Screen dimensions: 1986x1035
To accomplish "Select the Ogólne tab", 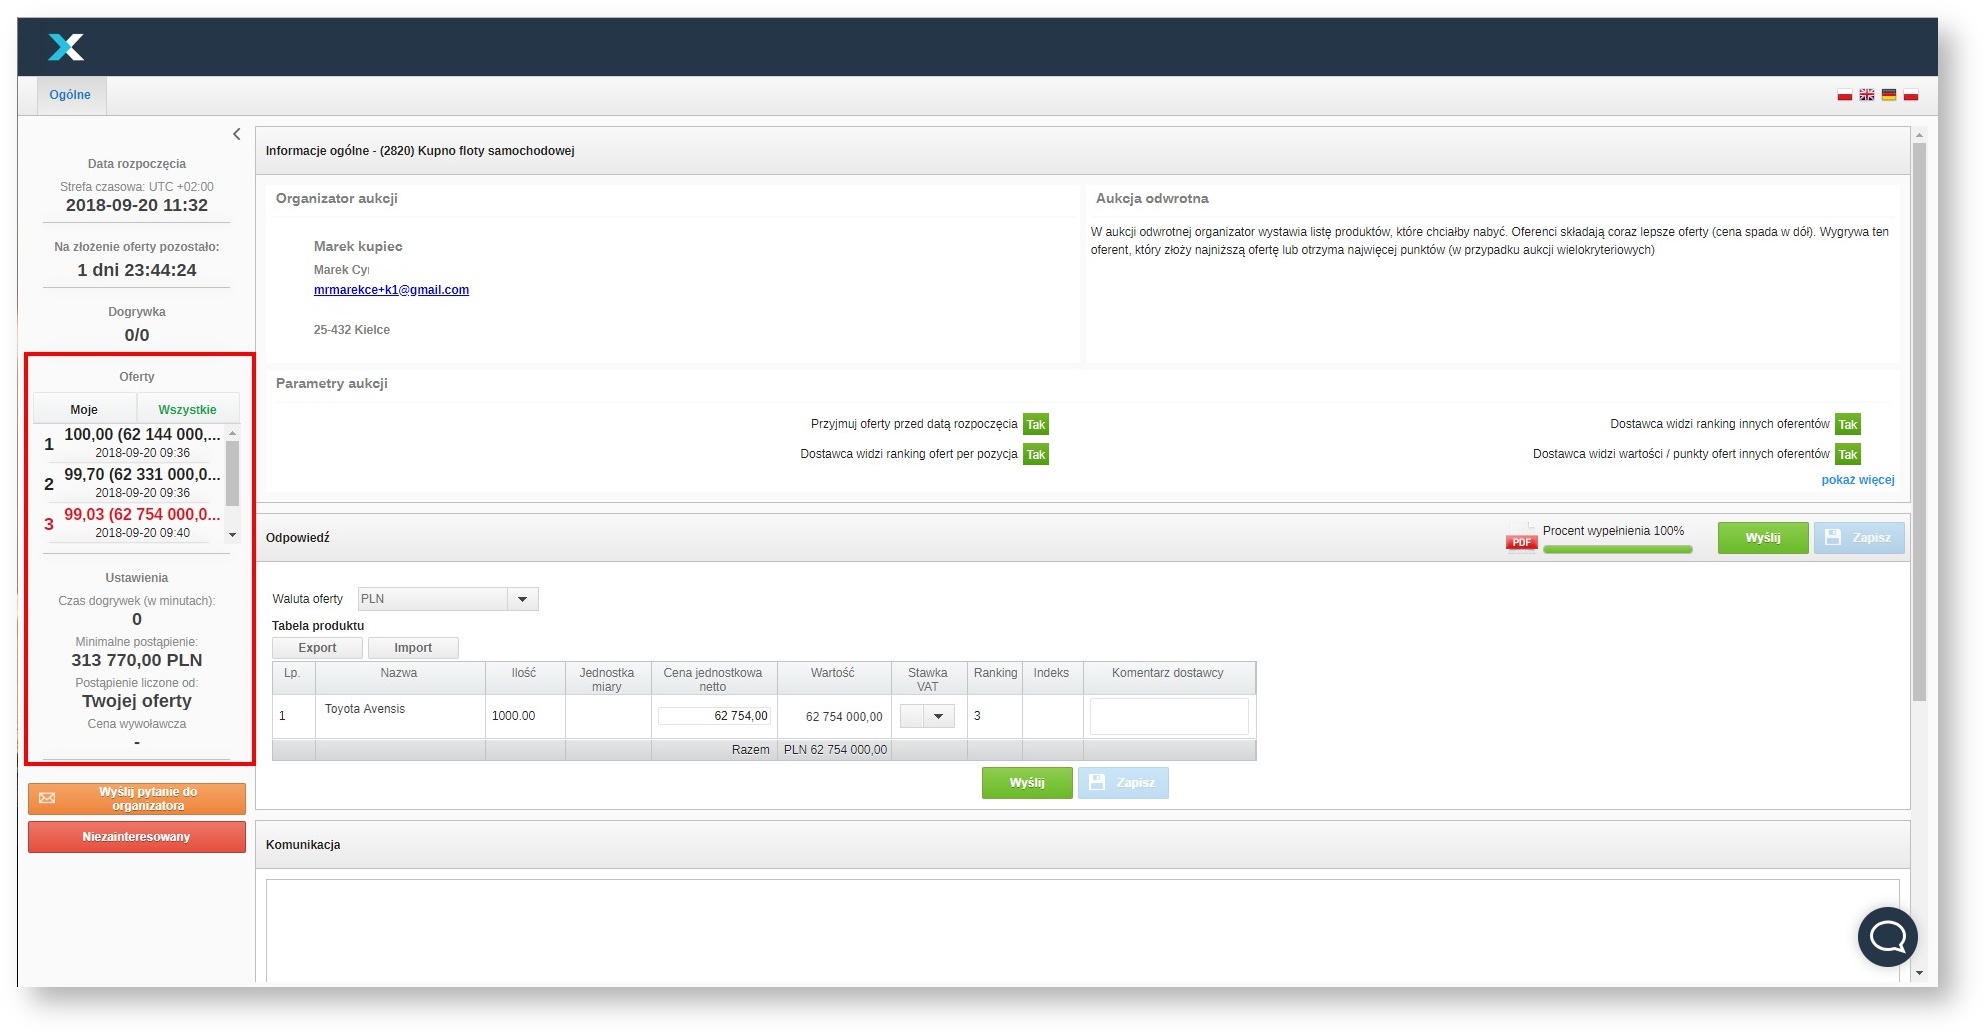I will click(x=70, y=95).
